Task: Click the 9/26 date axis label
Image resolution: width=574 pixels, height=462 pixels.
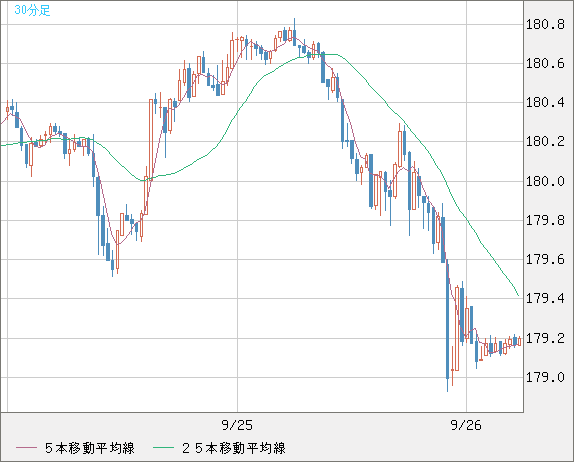Action: pyautogui.click(x=466, y=425)
